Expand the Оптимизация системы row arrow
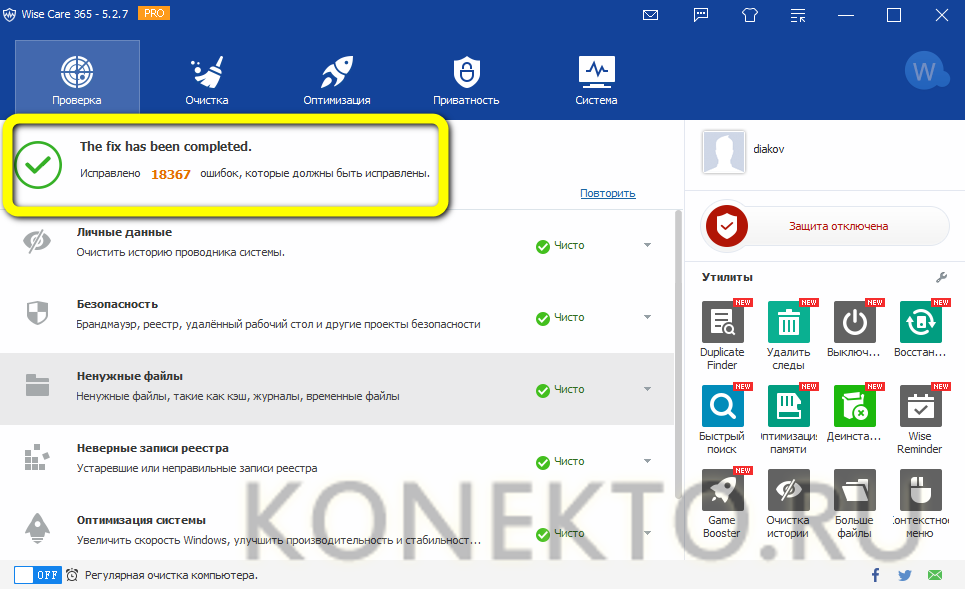 coord(647,533)
